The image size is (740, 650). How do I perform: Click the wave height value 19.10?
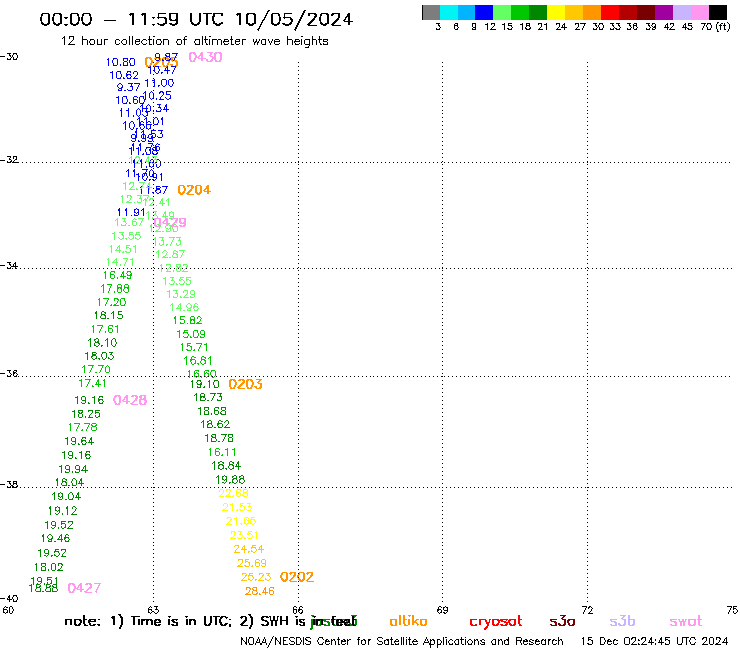coord(205,385)
